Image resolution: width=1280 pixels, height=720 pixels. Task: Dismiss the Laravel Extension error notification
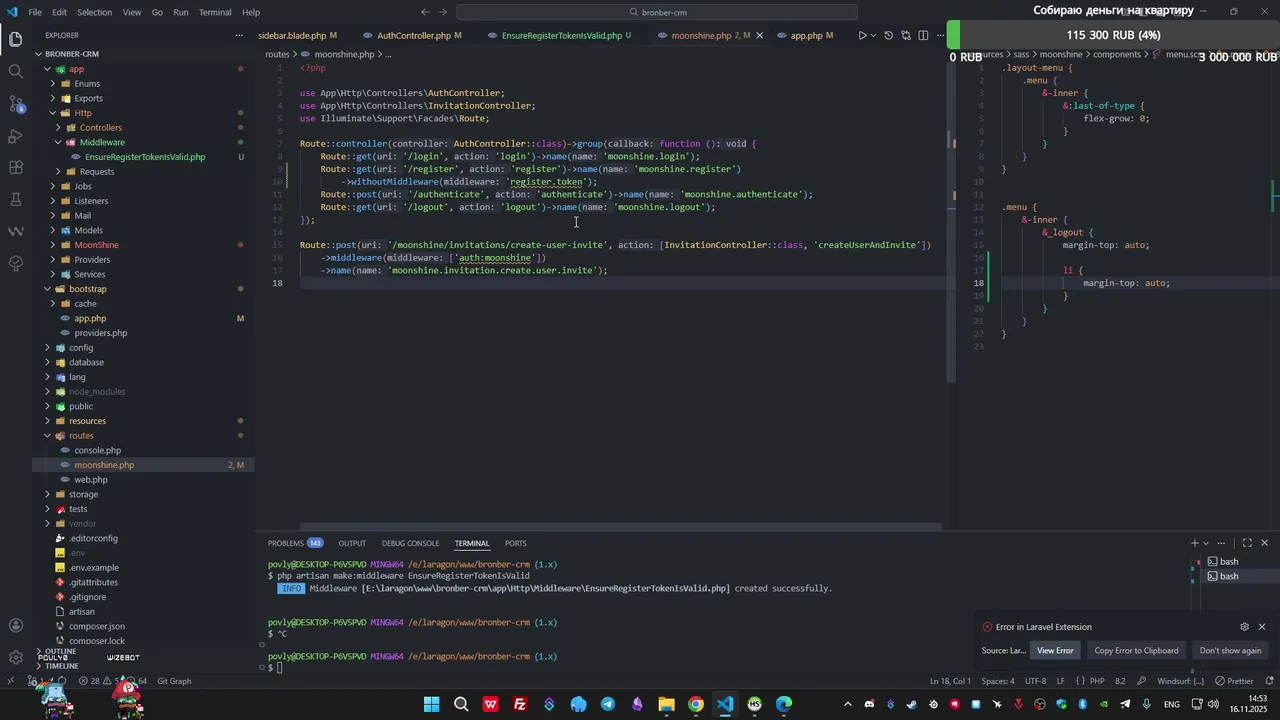tap(1262, 627)
